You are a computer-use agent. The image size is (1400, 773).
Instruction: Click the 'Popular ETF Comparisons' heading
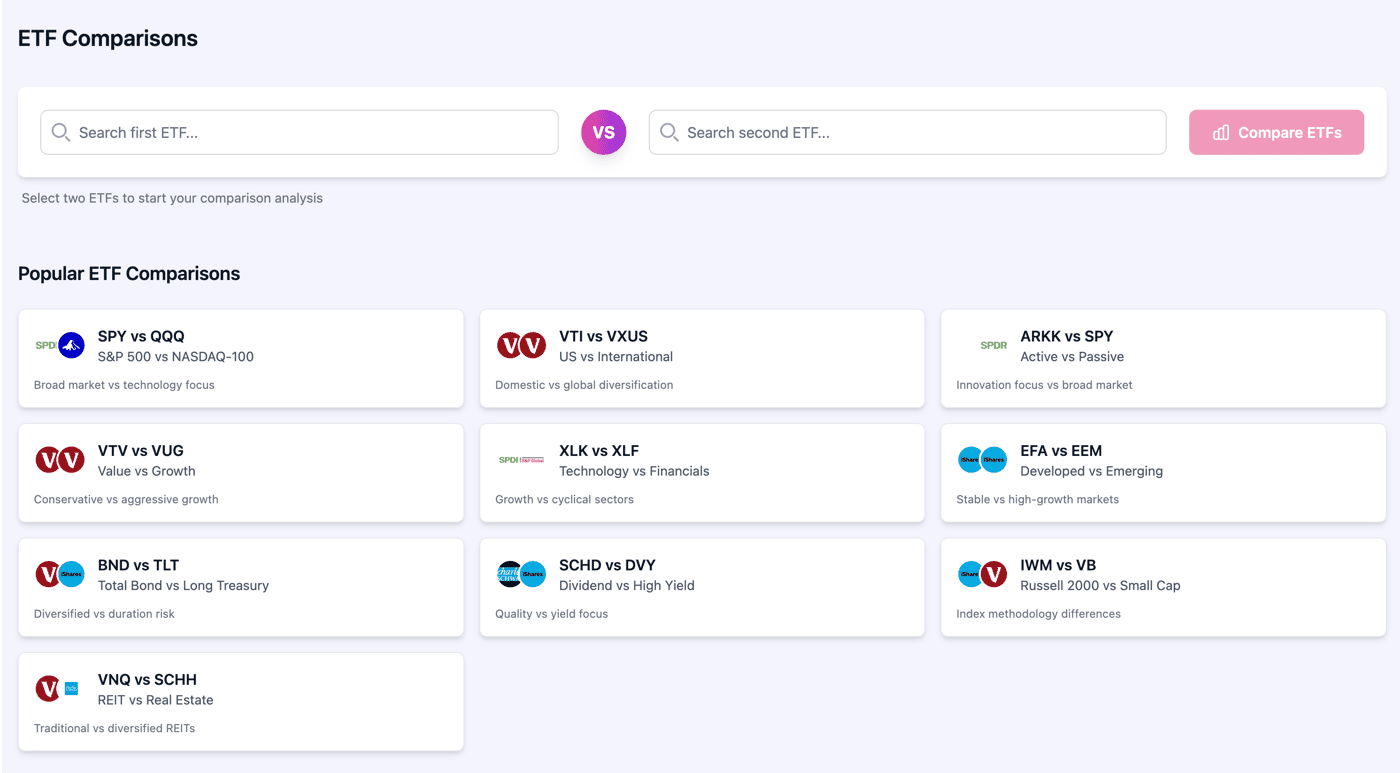pos(129,273)
